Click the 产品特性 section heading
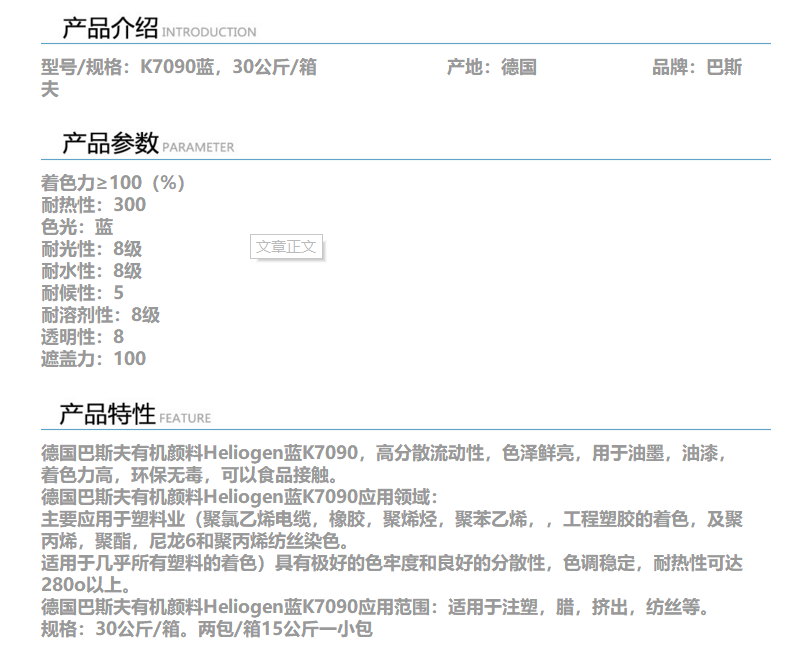Screen dimensions: 788x652 coord(107,414)
